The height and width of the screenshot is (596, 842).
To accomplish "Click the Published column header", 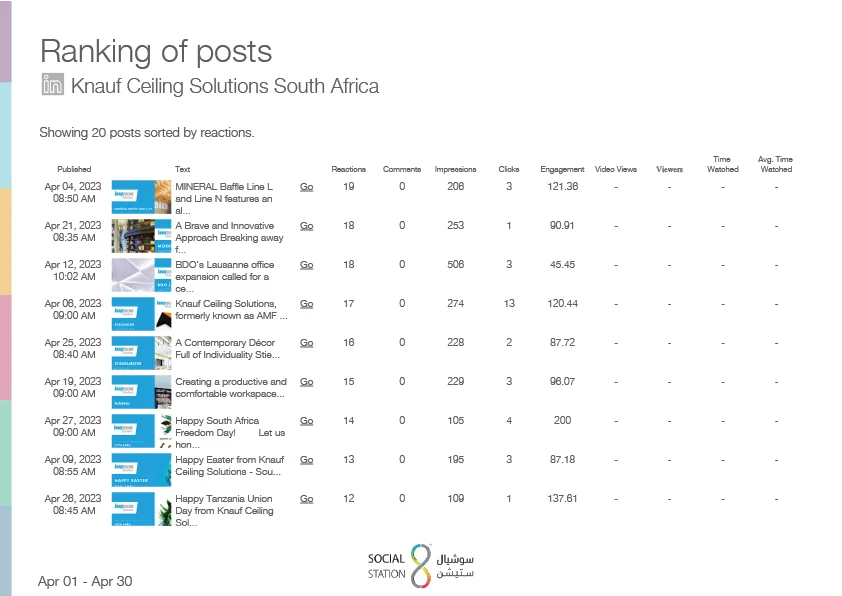I will pyautogui.click(x=74, y=170).
